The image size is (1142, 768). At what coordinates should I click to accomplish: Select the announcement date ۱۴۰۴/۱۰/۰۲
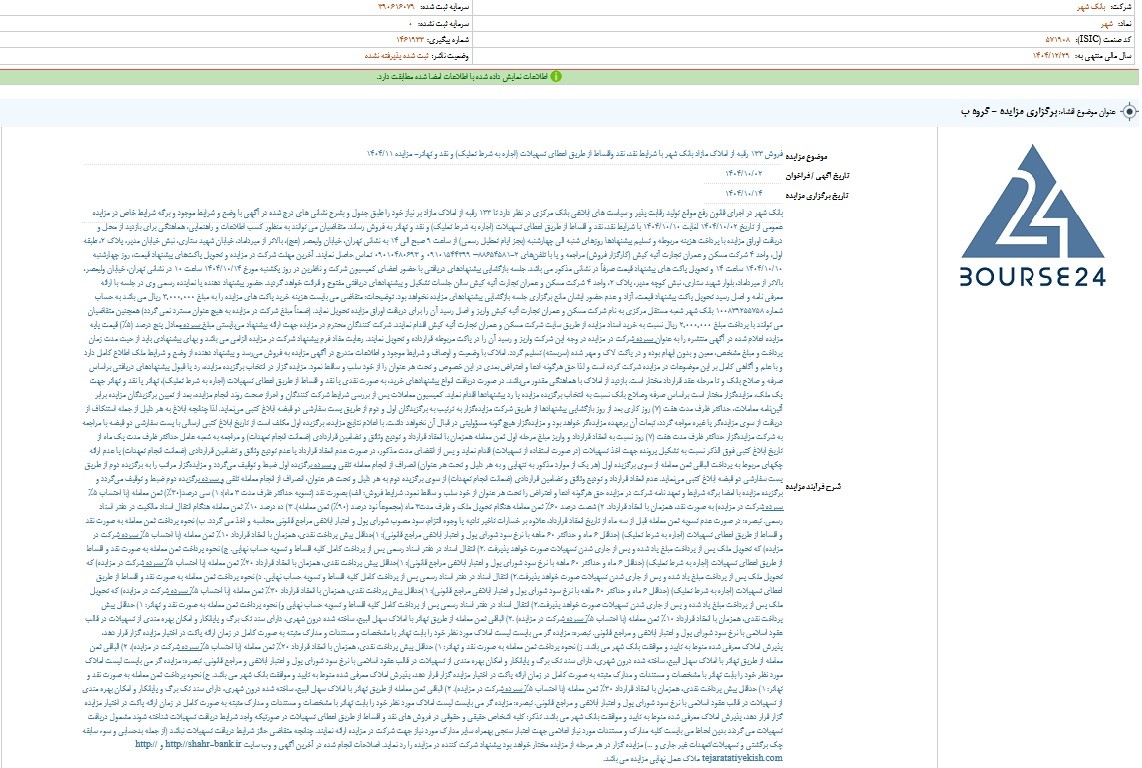(743, 173)
